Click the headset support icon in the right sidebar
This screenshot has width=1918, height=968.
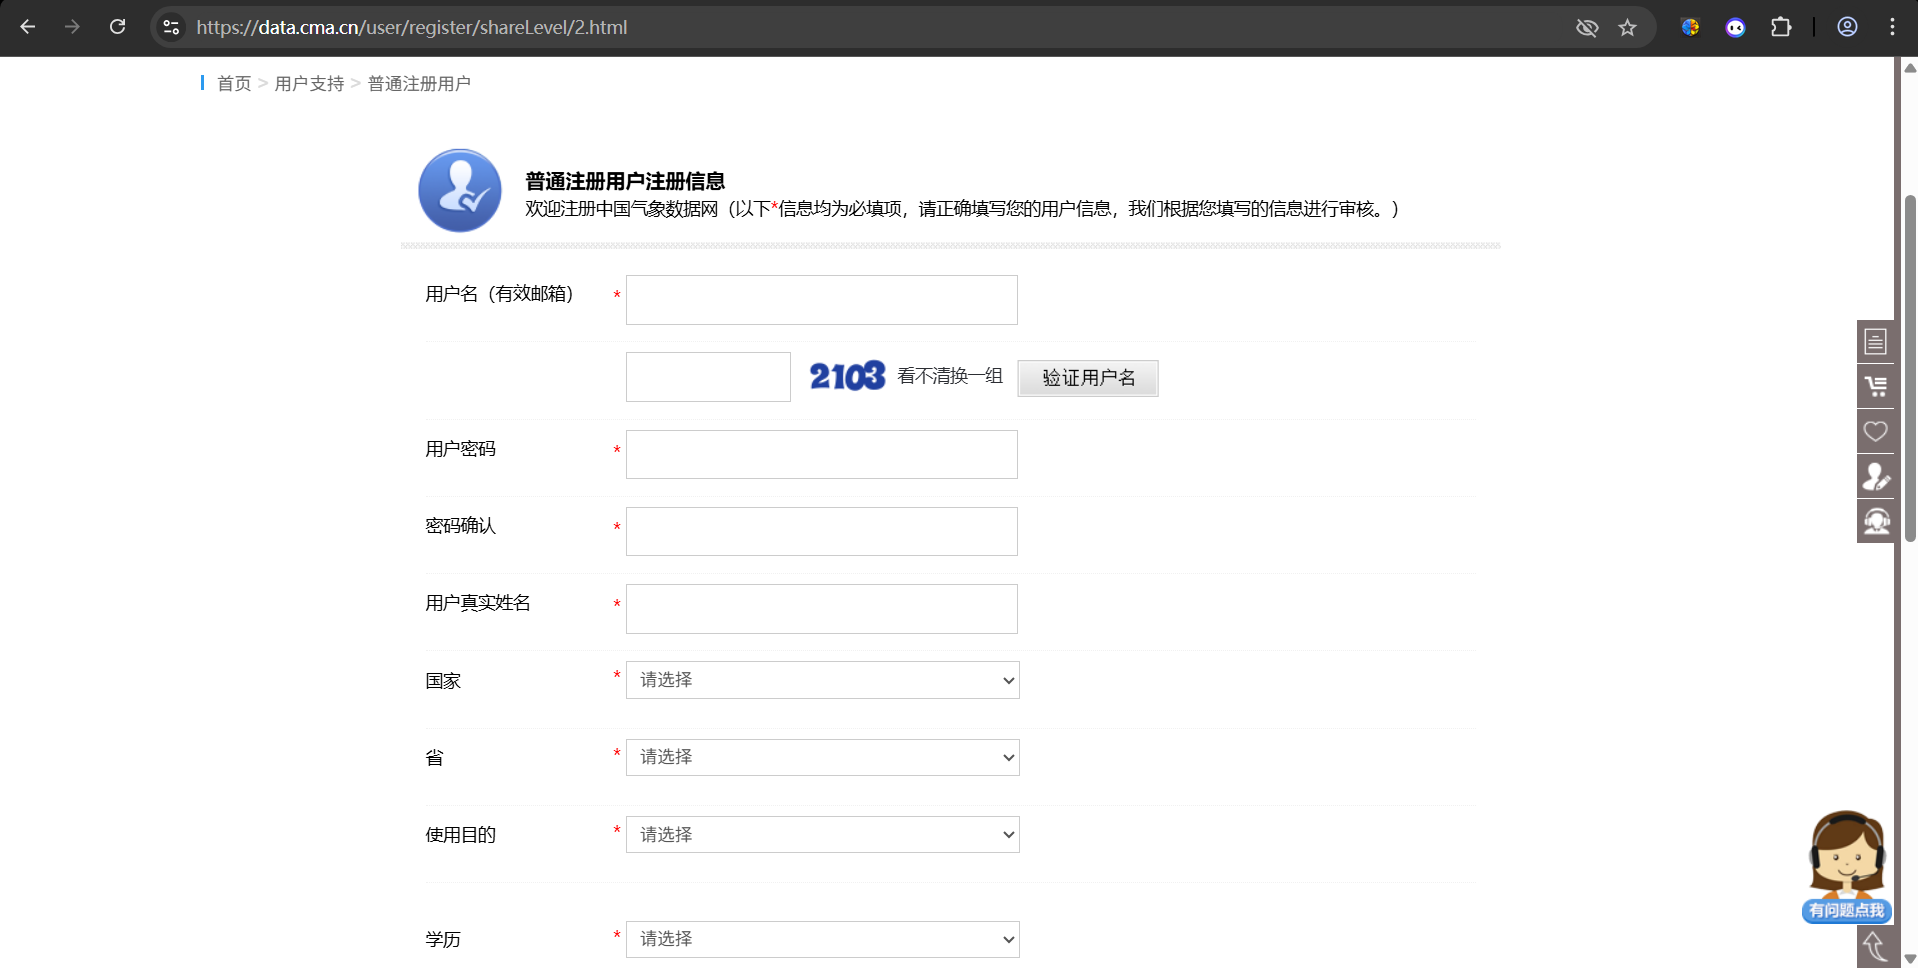tap(1875, 521)
